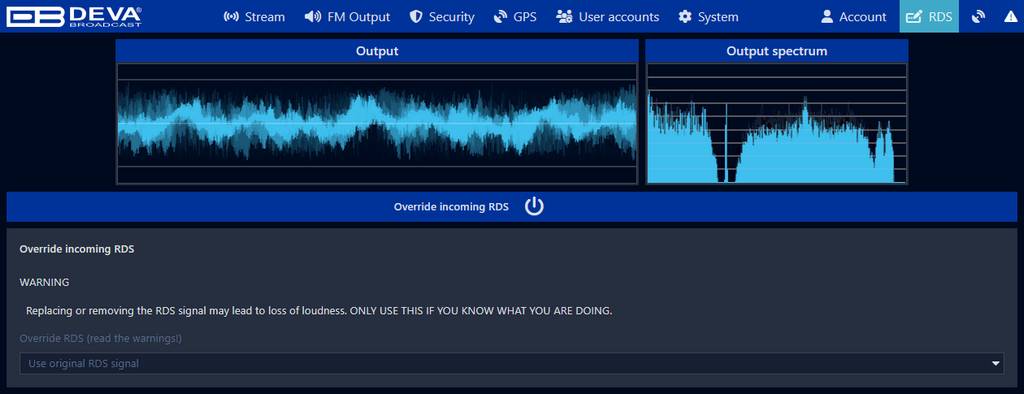
Task: Select the RDS tab
Action: (x=929, y=17)
